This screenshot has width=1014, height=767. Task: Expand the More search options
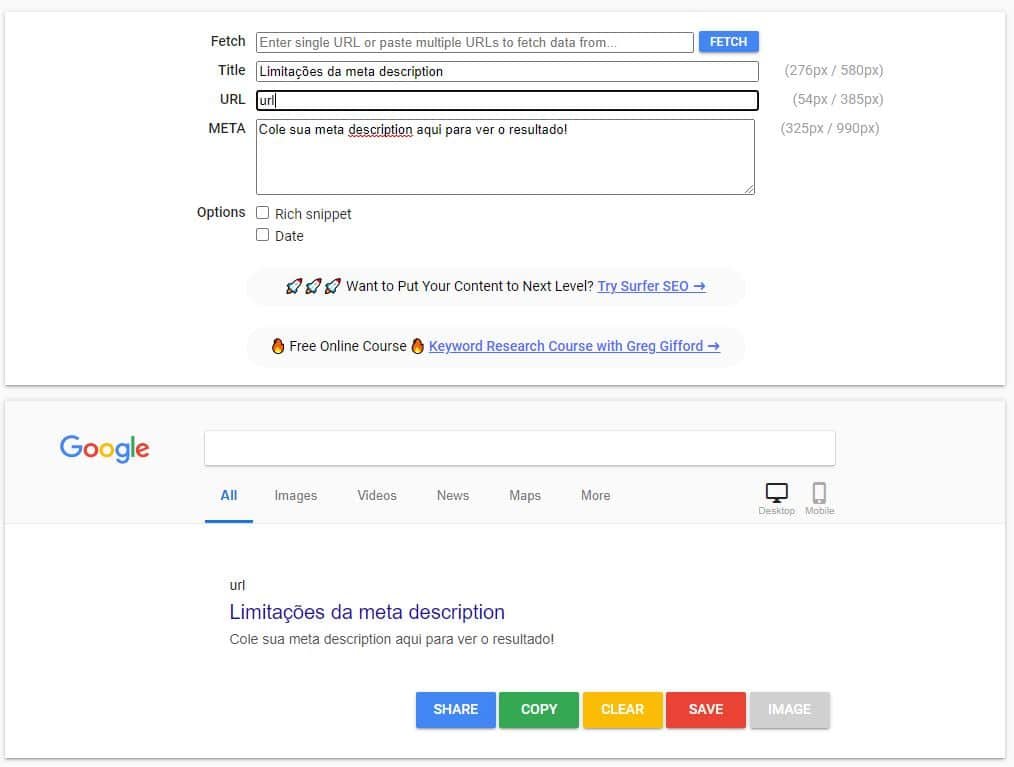click(x=595, y=495)
